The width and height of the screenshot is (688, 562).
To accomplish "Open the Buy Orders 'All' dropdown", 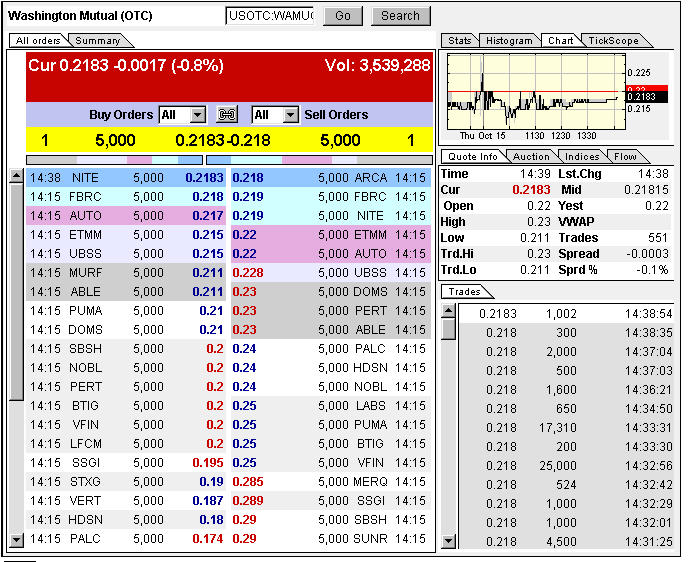I will pos(182,115).
